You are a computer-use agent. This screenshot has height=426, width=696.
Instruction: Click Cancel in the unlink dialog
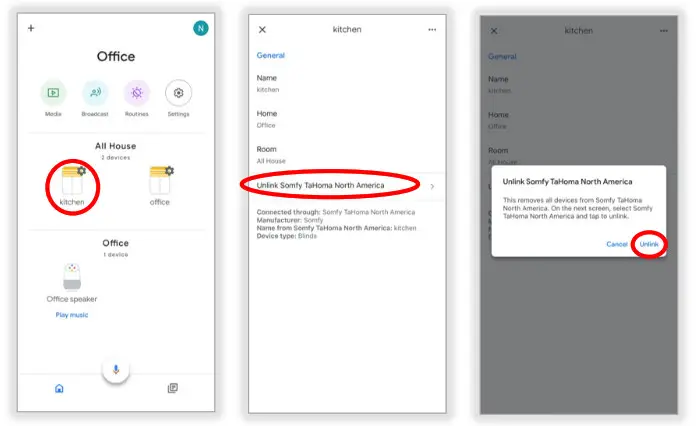coord(617,244)
